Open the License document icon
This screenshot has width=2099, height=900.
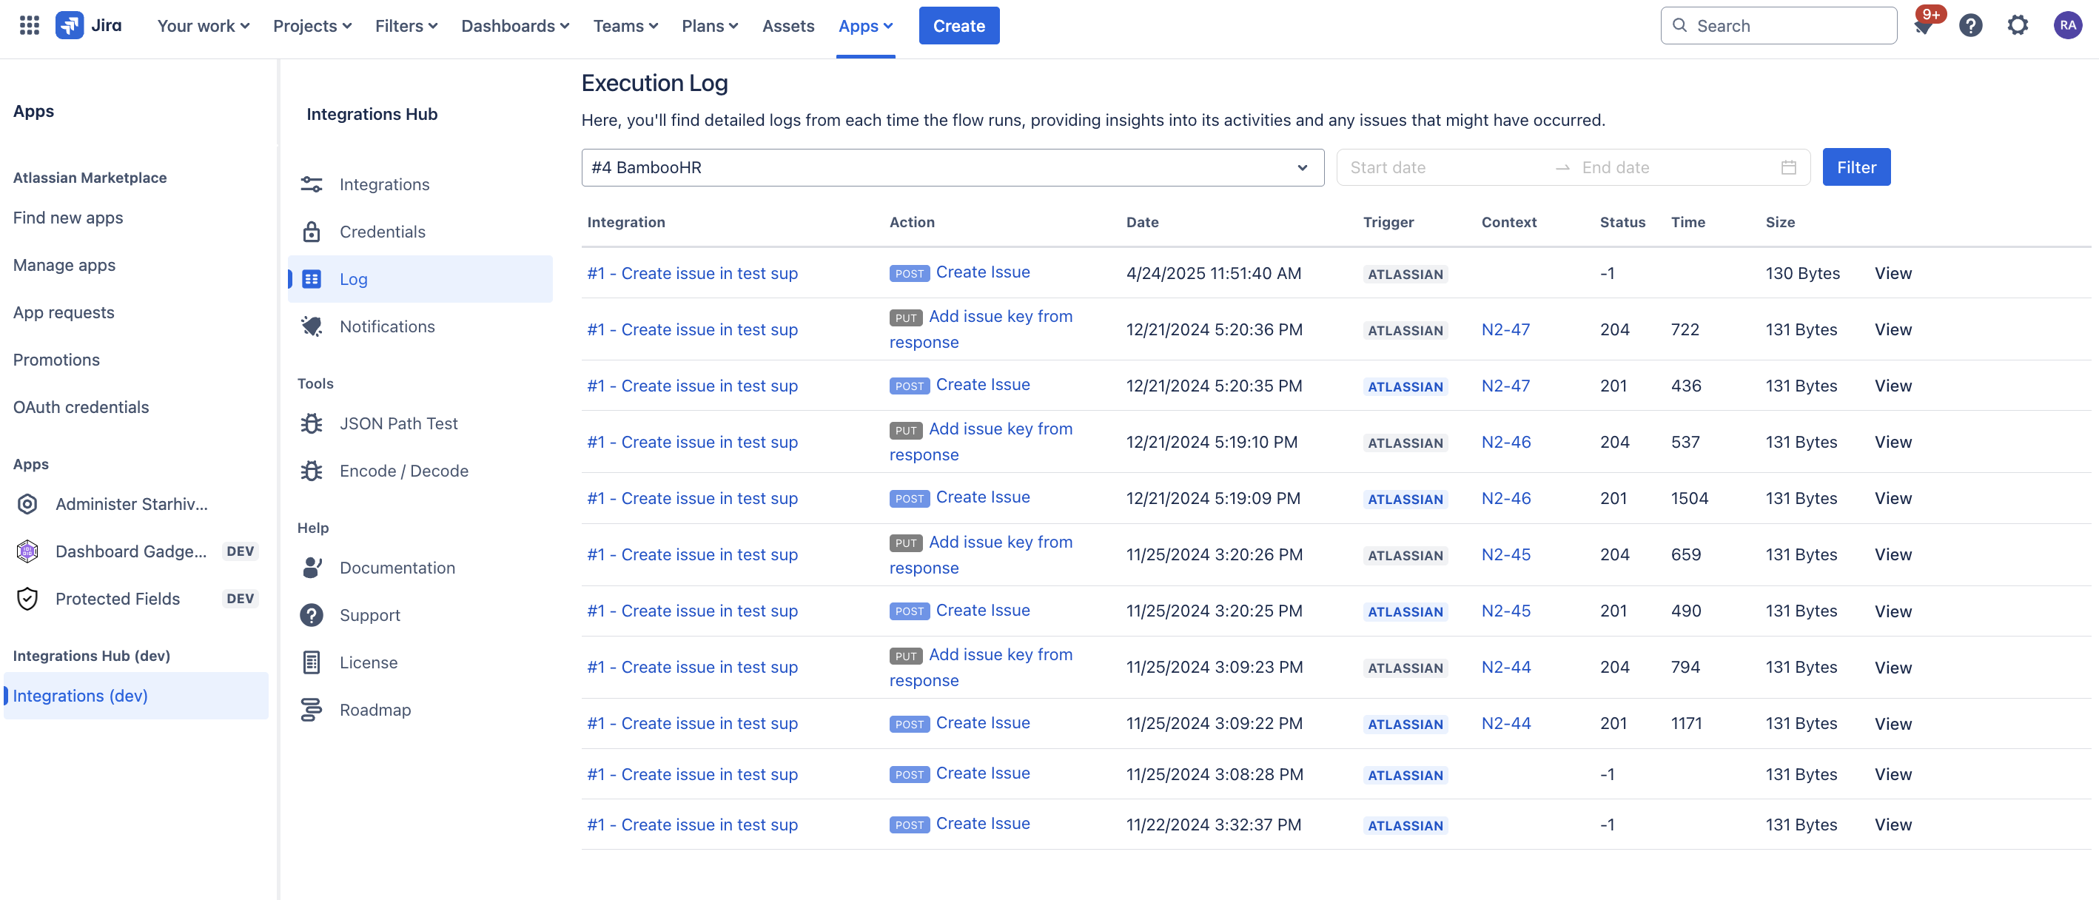tap(311, 662)
